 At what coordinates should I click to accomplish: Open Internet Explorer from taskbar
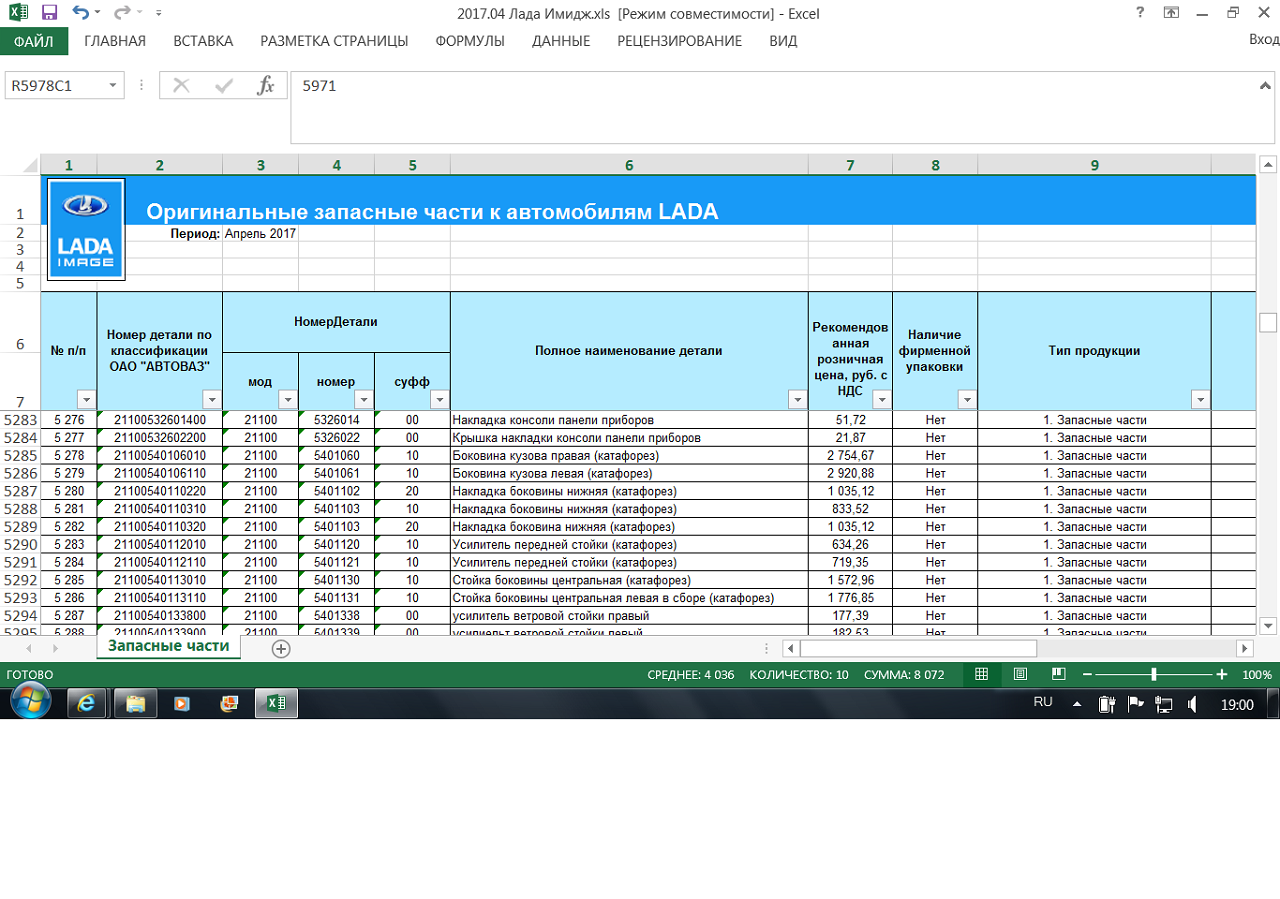pos(87,704)
